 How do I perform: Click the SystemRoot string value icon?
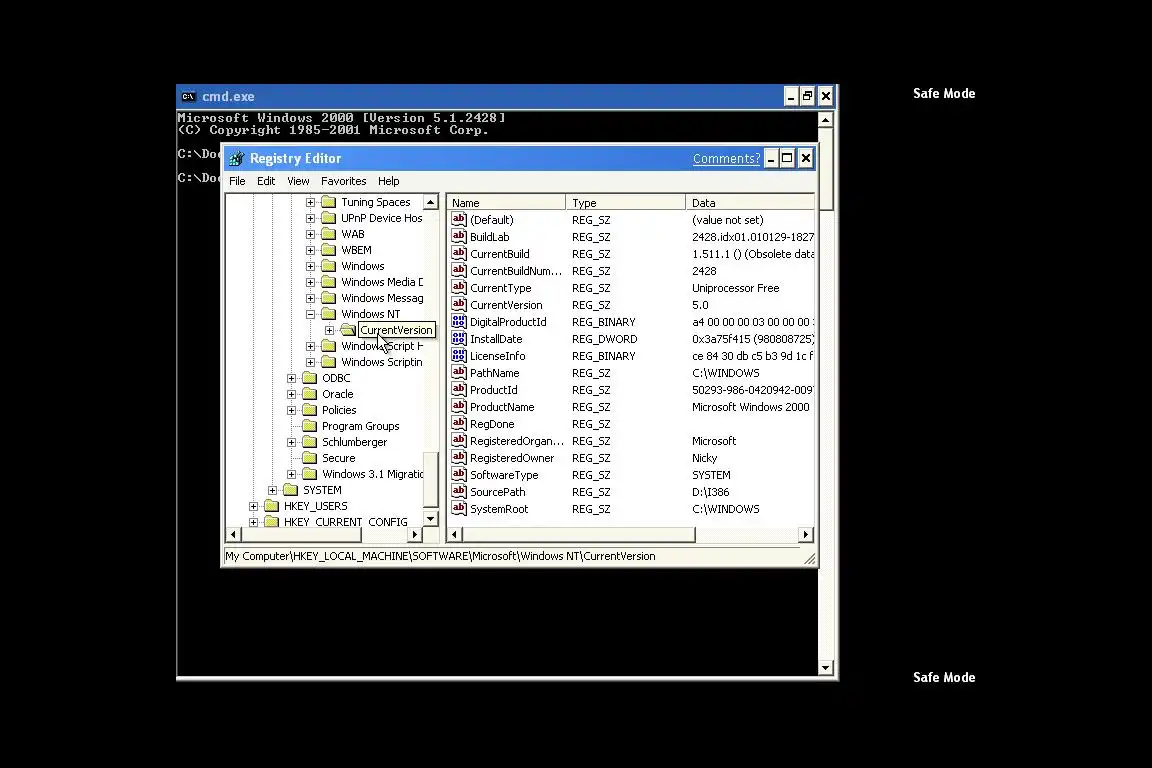pos(459,508)
